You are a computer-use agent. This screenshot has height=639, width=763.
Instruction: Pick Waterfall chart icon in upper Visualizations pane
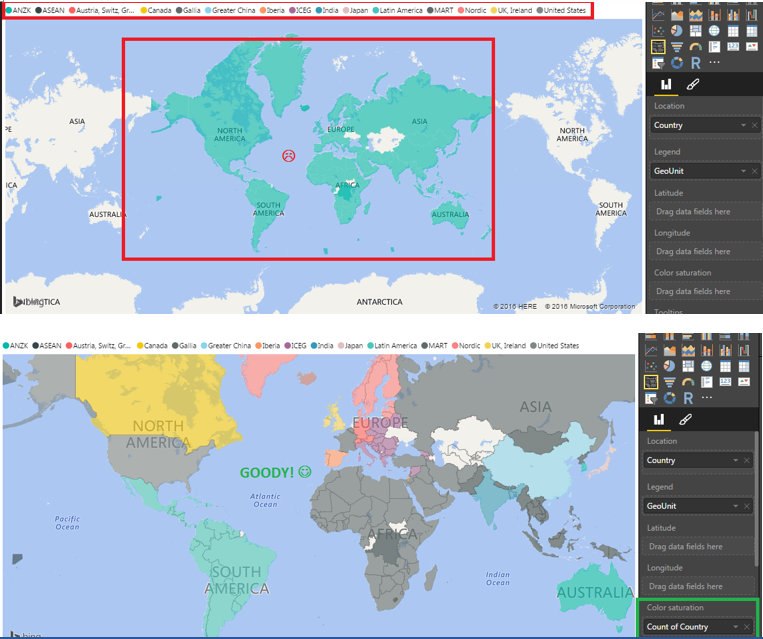(752, 16)
